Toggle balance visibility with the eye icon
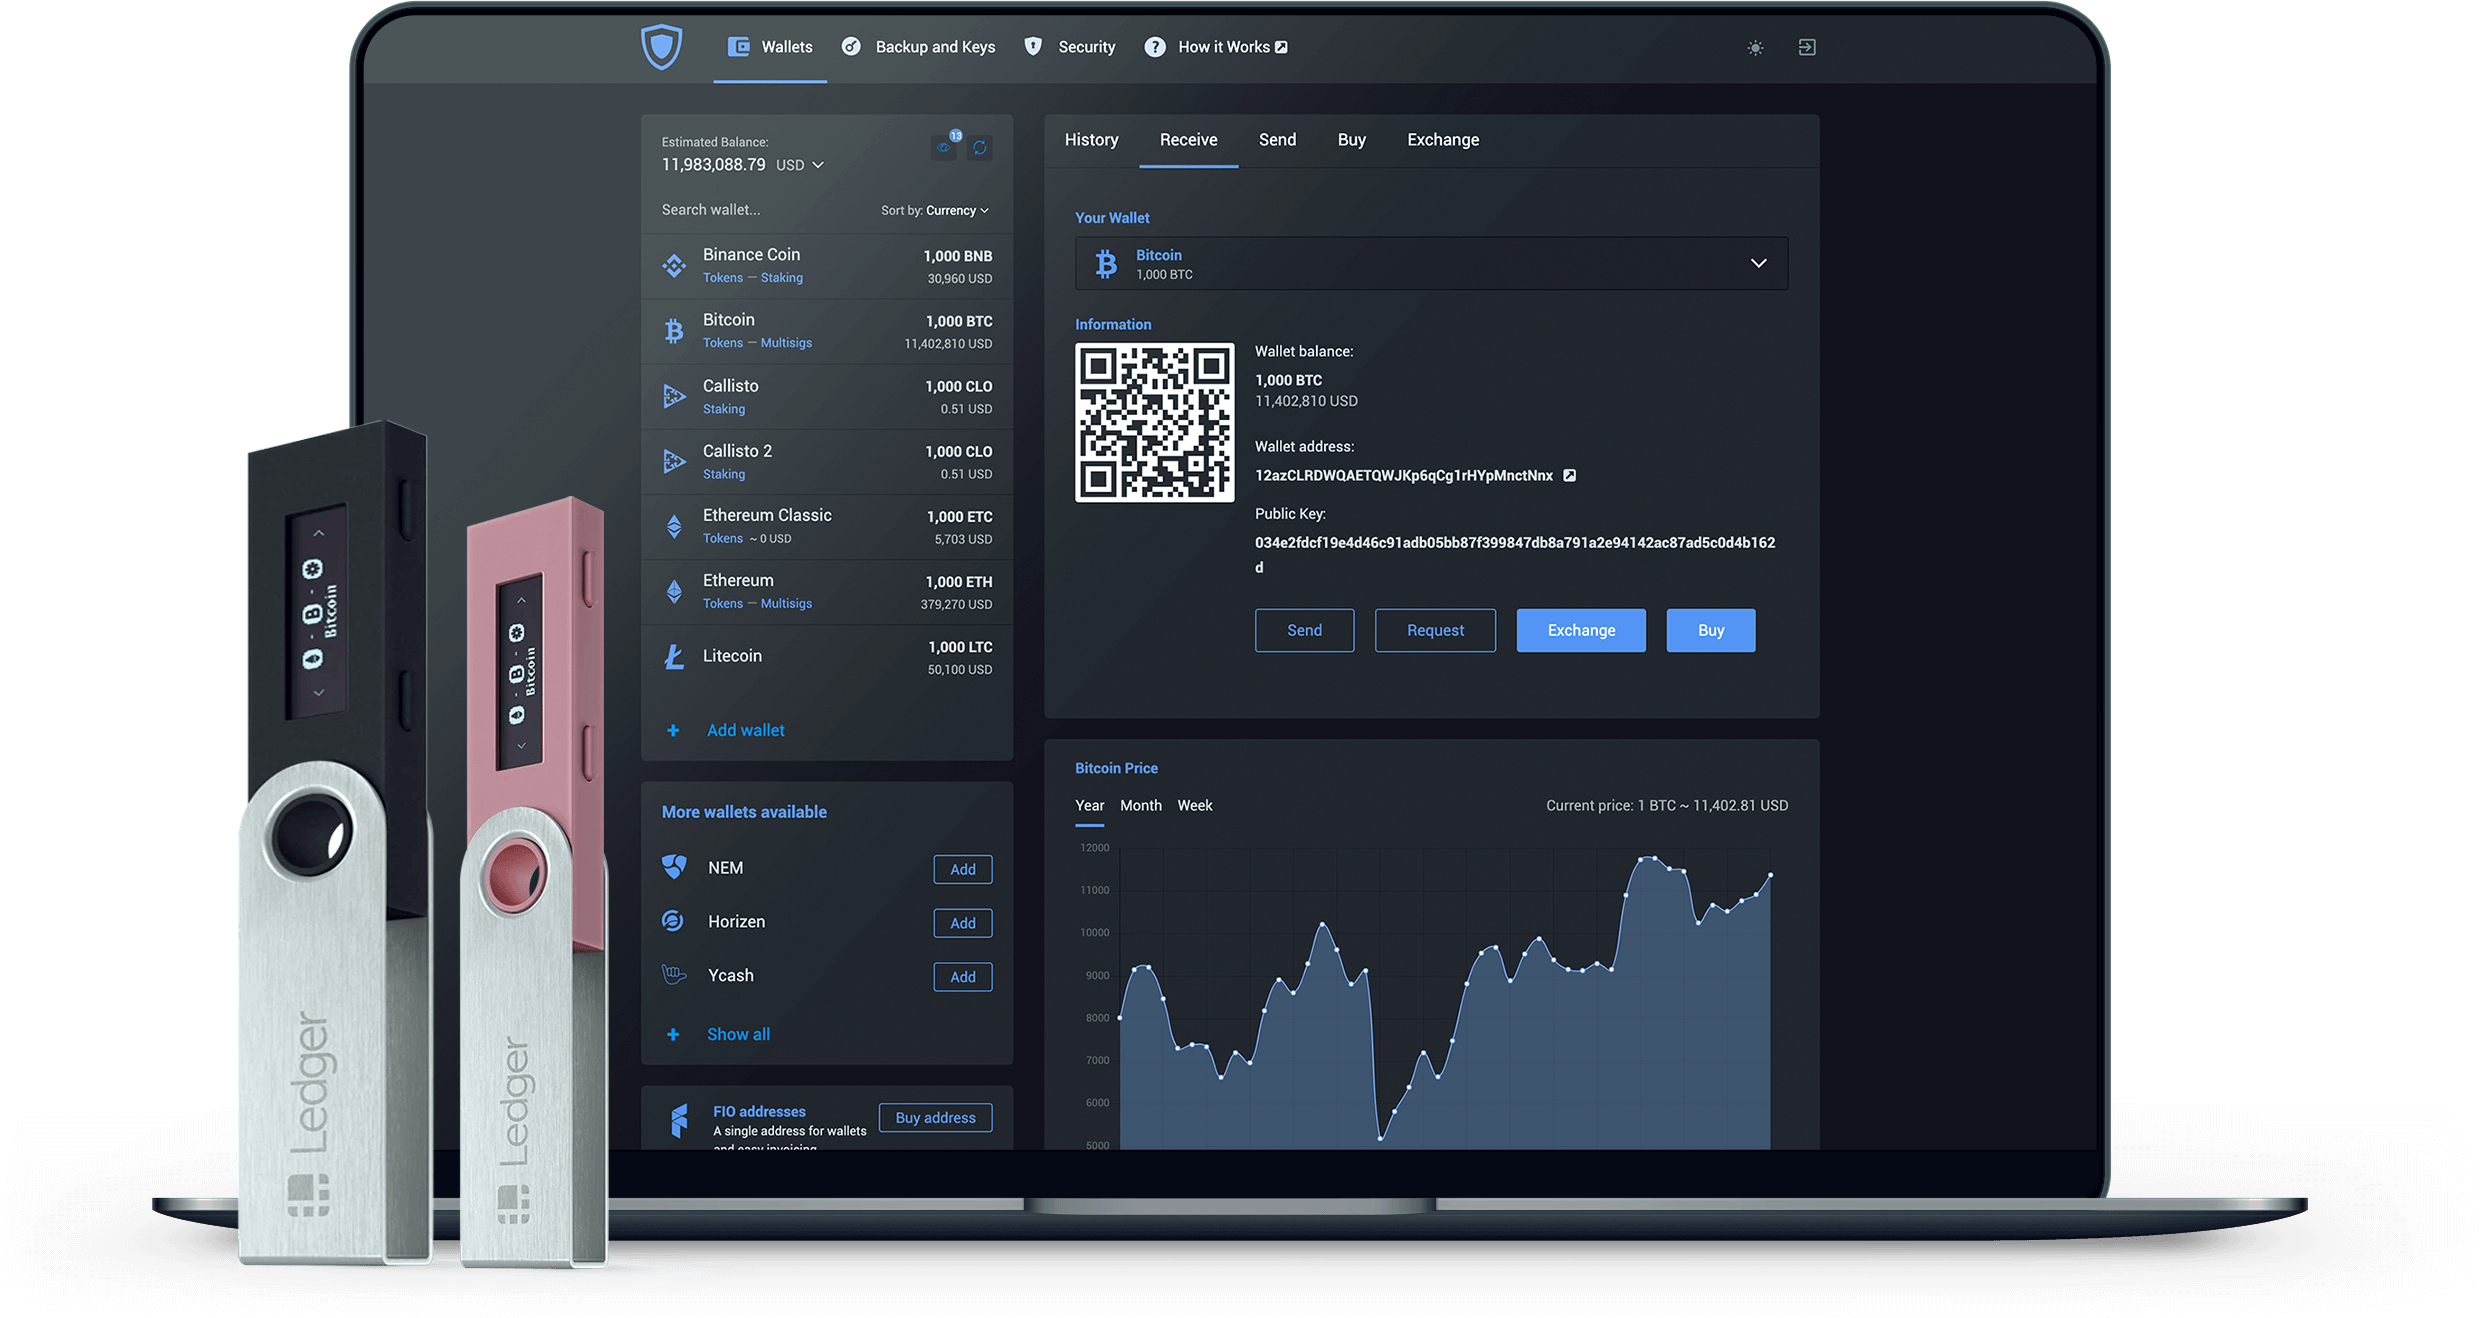The image size is (2482, 1318). (x=943, y=147)
